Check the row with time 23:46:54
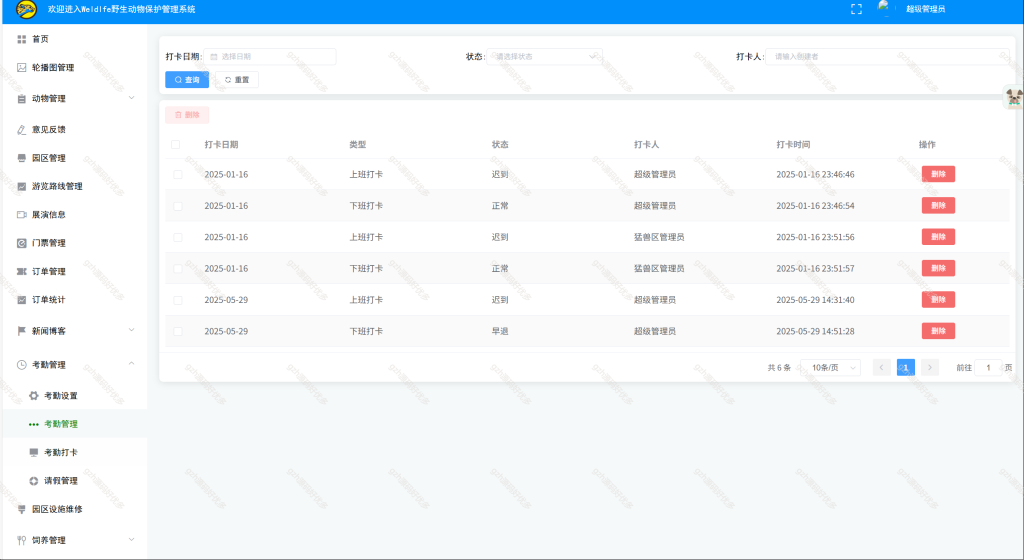 [x=178, y=206]
